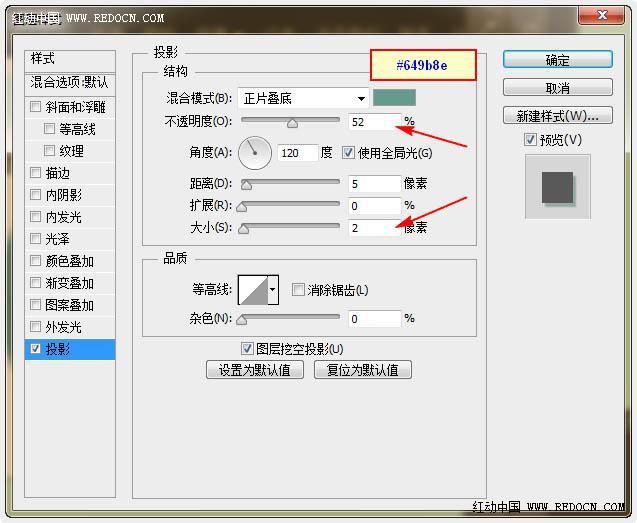Image resolution: width=637 pixels, height=523 pixels.
Task: Close the layer style dialog
Action: (602, 16)
